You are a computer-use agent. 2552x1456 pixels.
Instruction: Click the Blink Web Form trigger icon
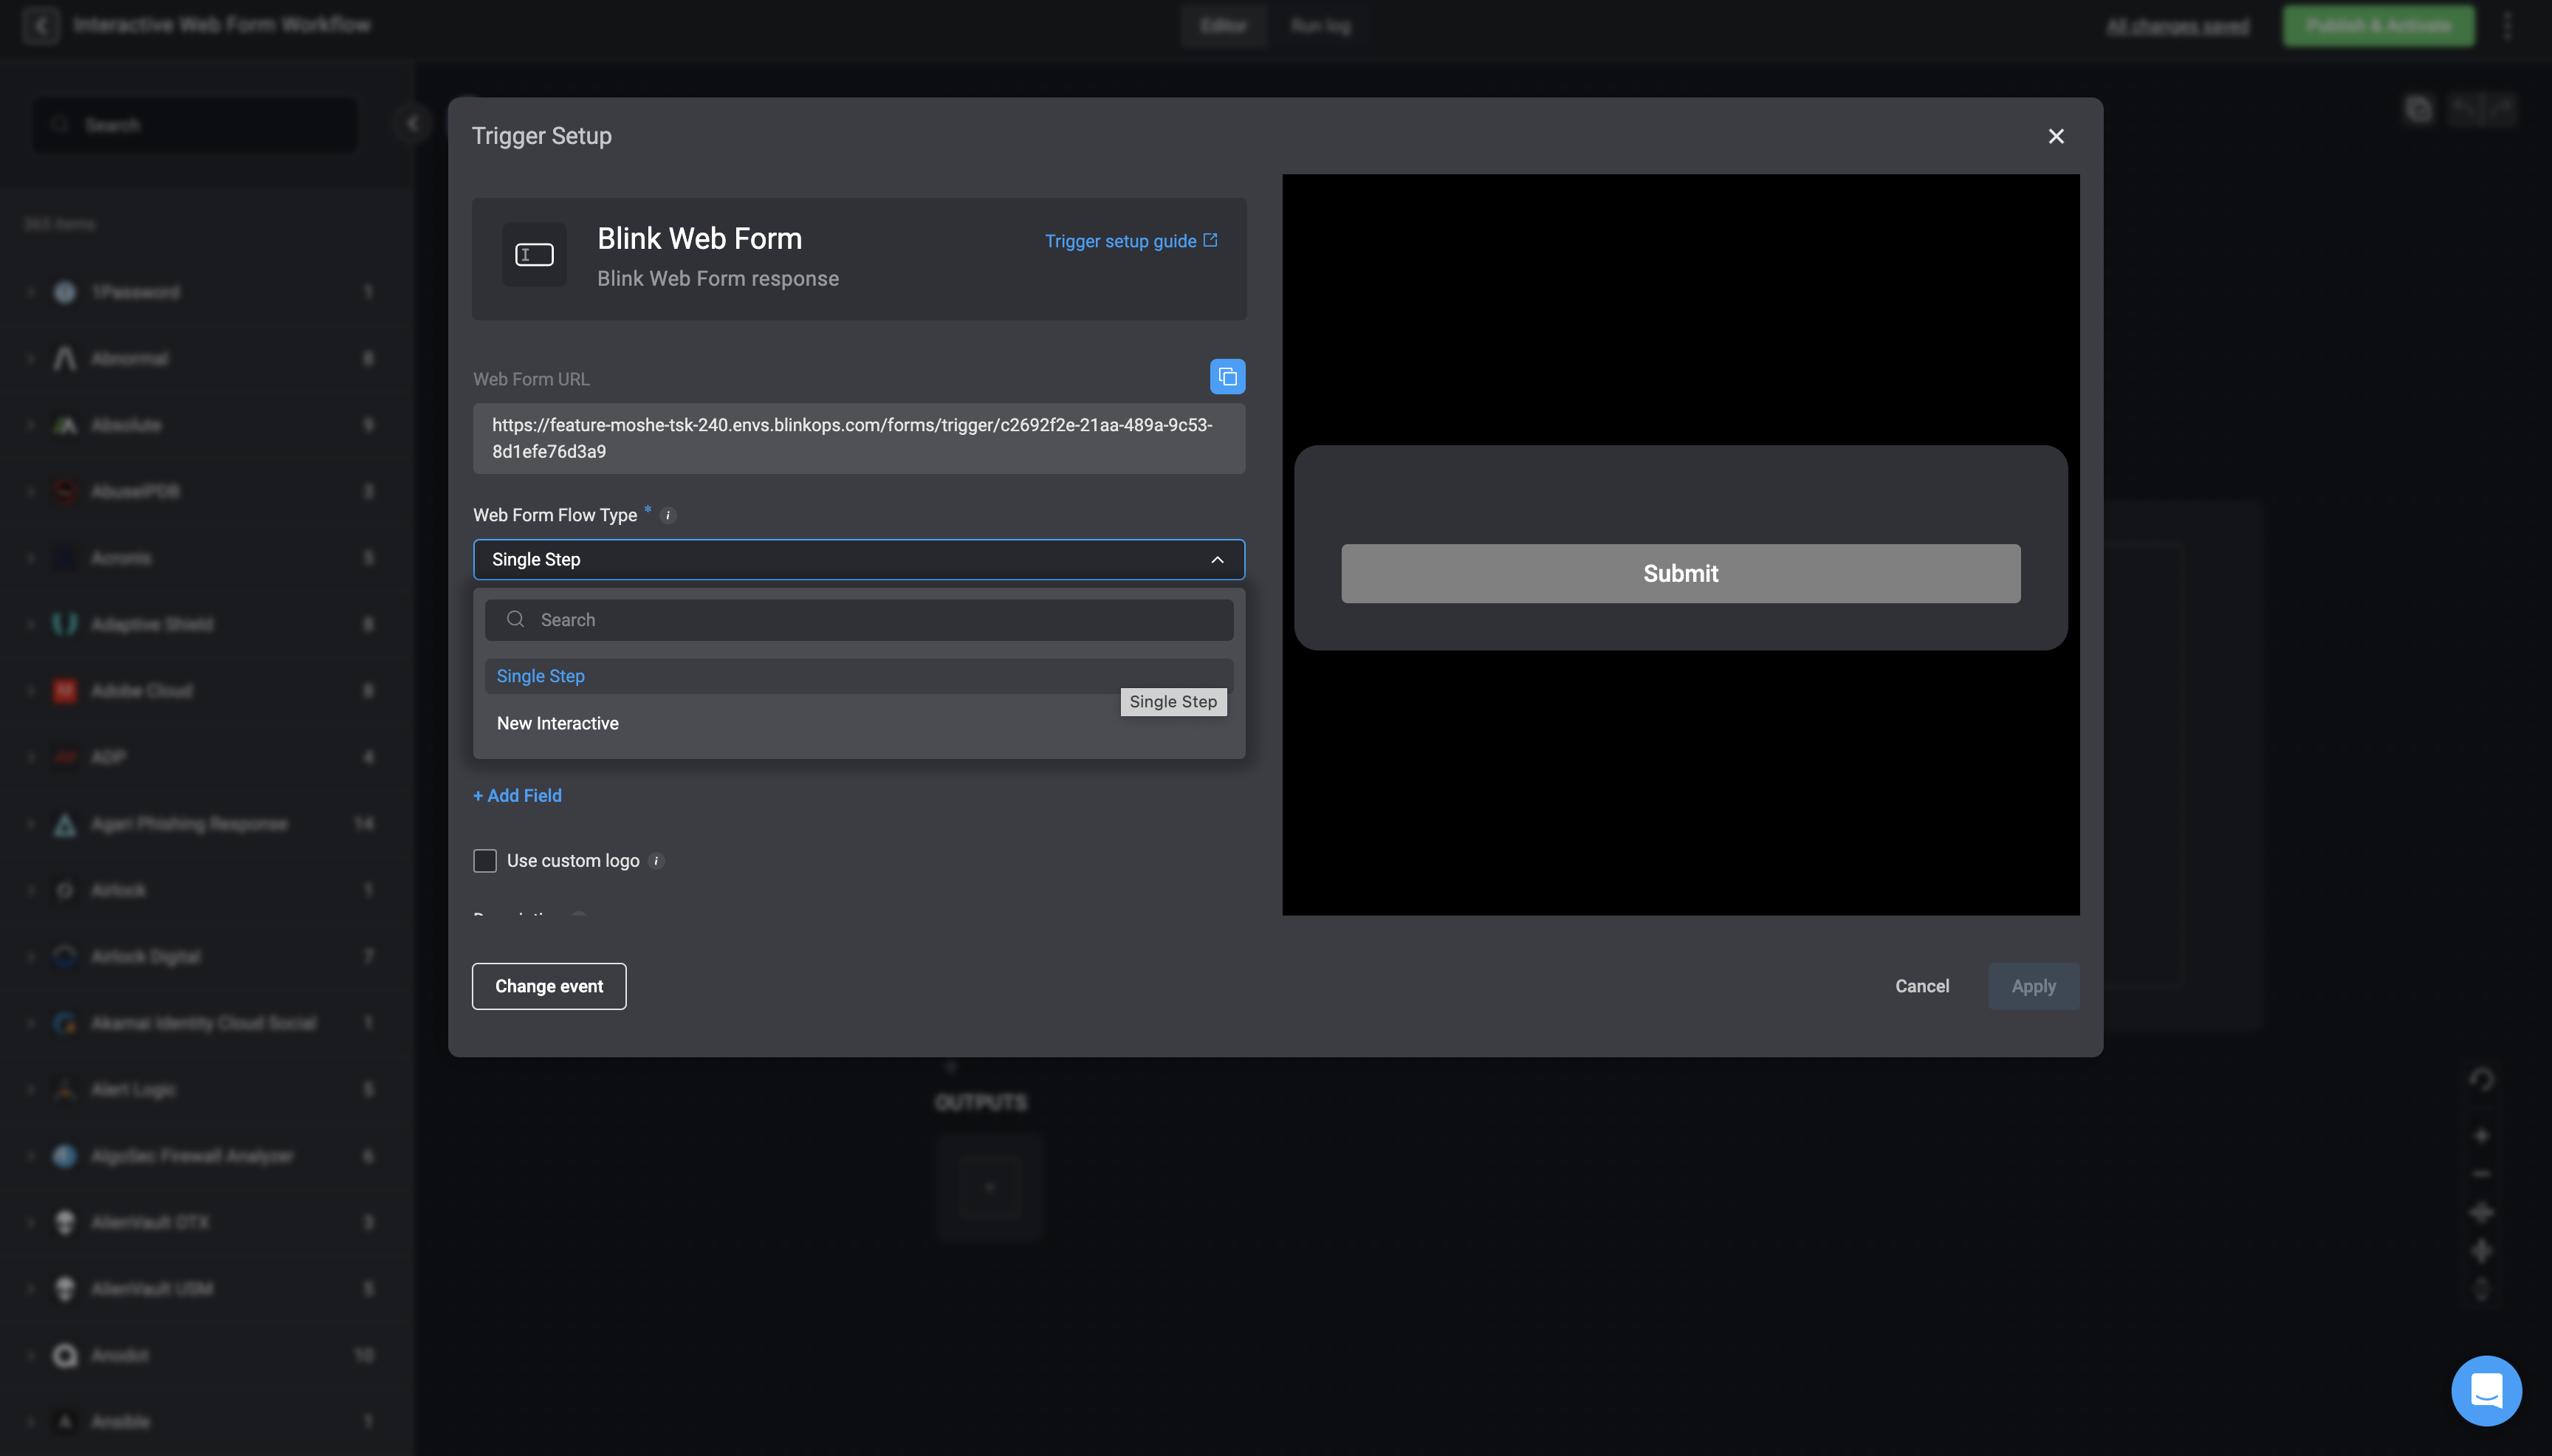pyautogui.click(x=534, y=255)
